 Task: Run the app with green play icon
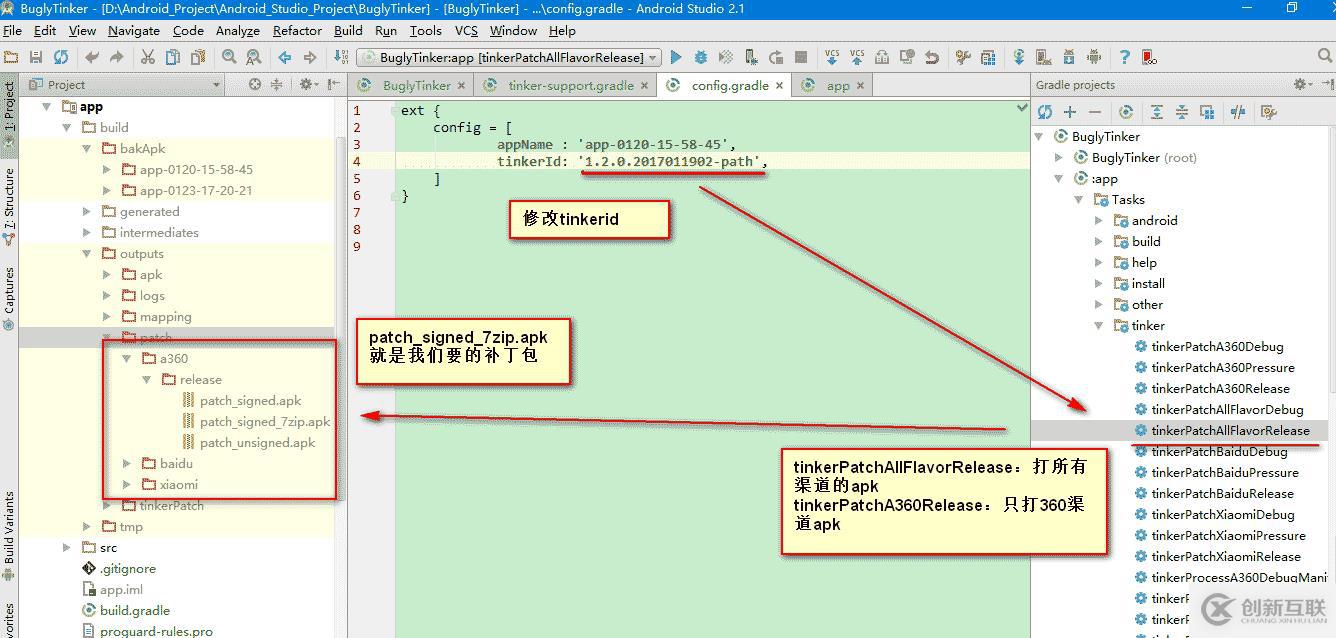coord(676,57)
